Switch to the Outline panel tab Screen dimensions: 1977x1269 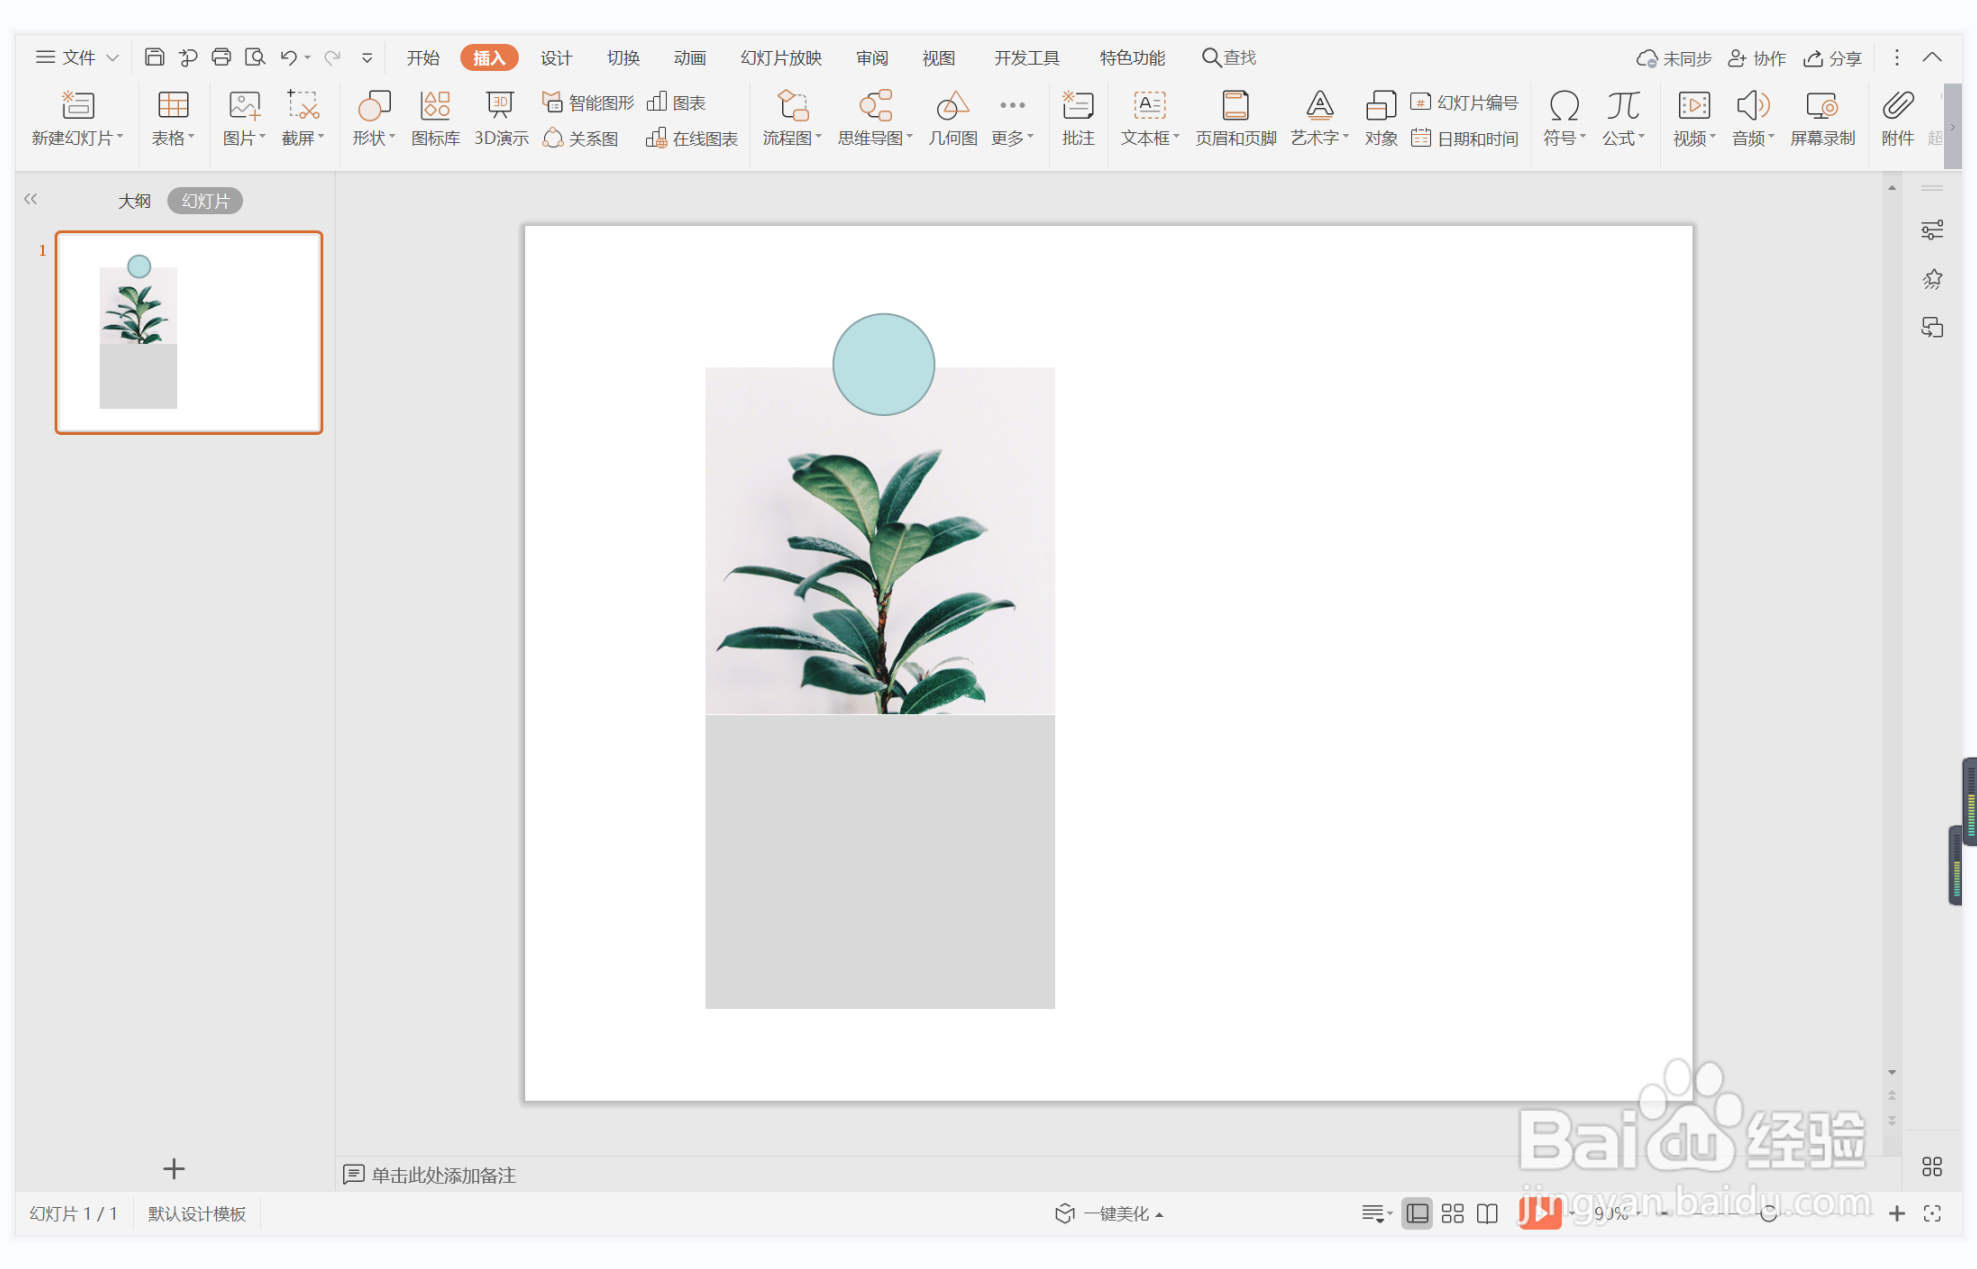[134, 201]
